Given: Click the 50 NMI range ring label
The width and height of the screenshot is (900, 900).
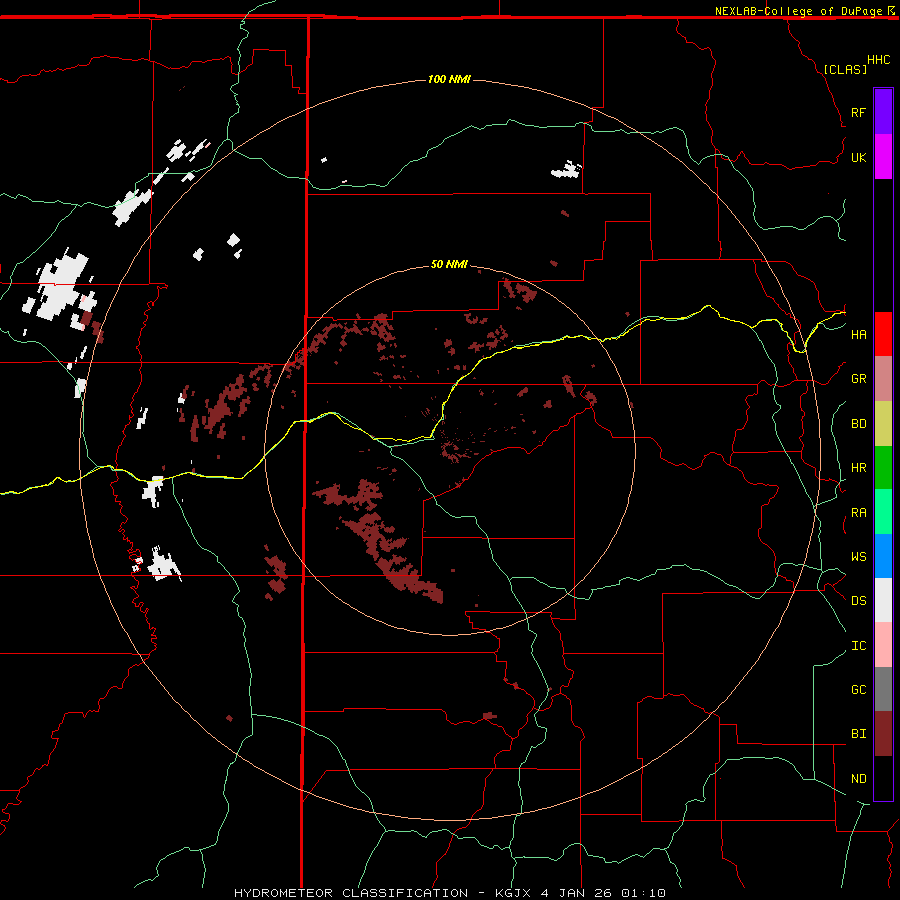Looking at the screenshot, I should tap(449, 264).
